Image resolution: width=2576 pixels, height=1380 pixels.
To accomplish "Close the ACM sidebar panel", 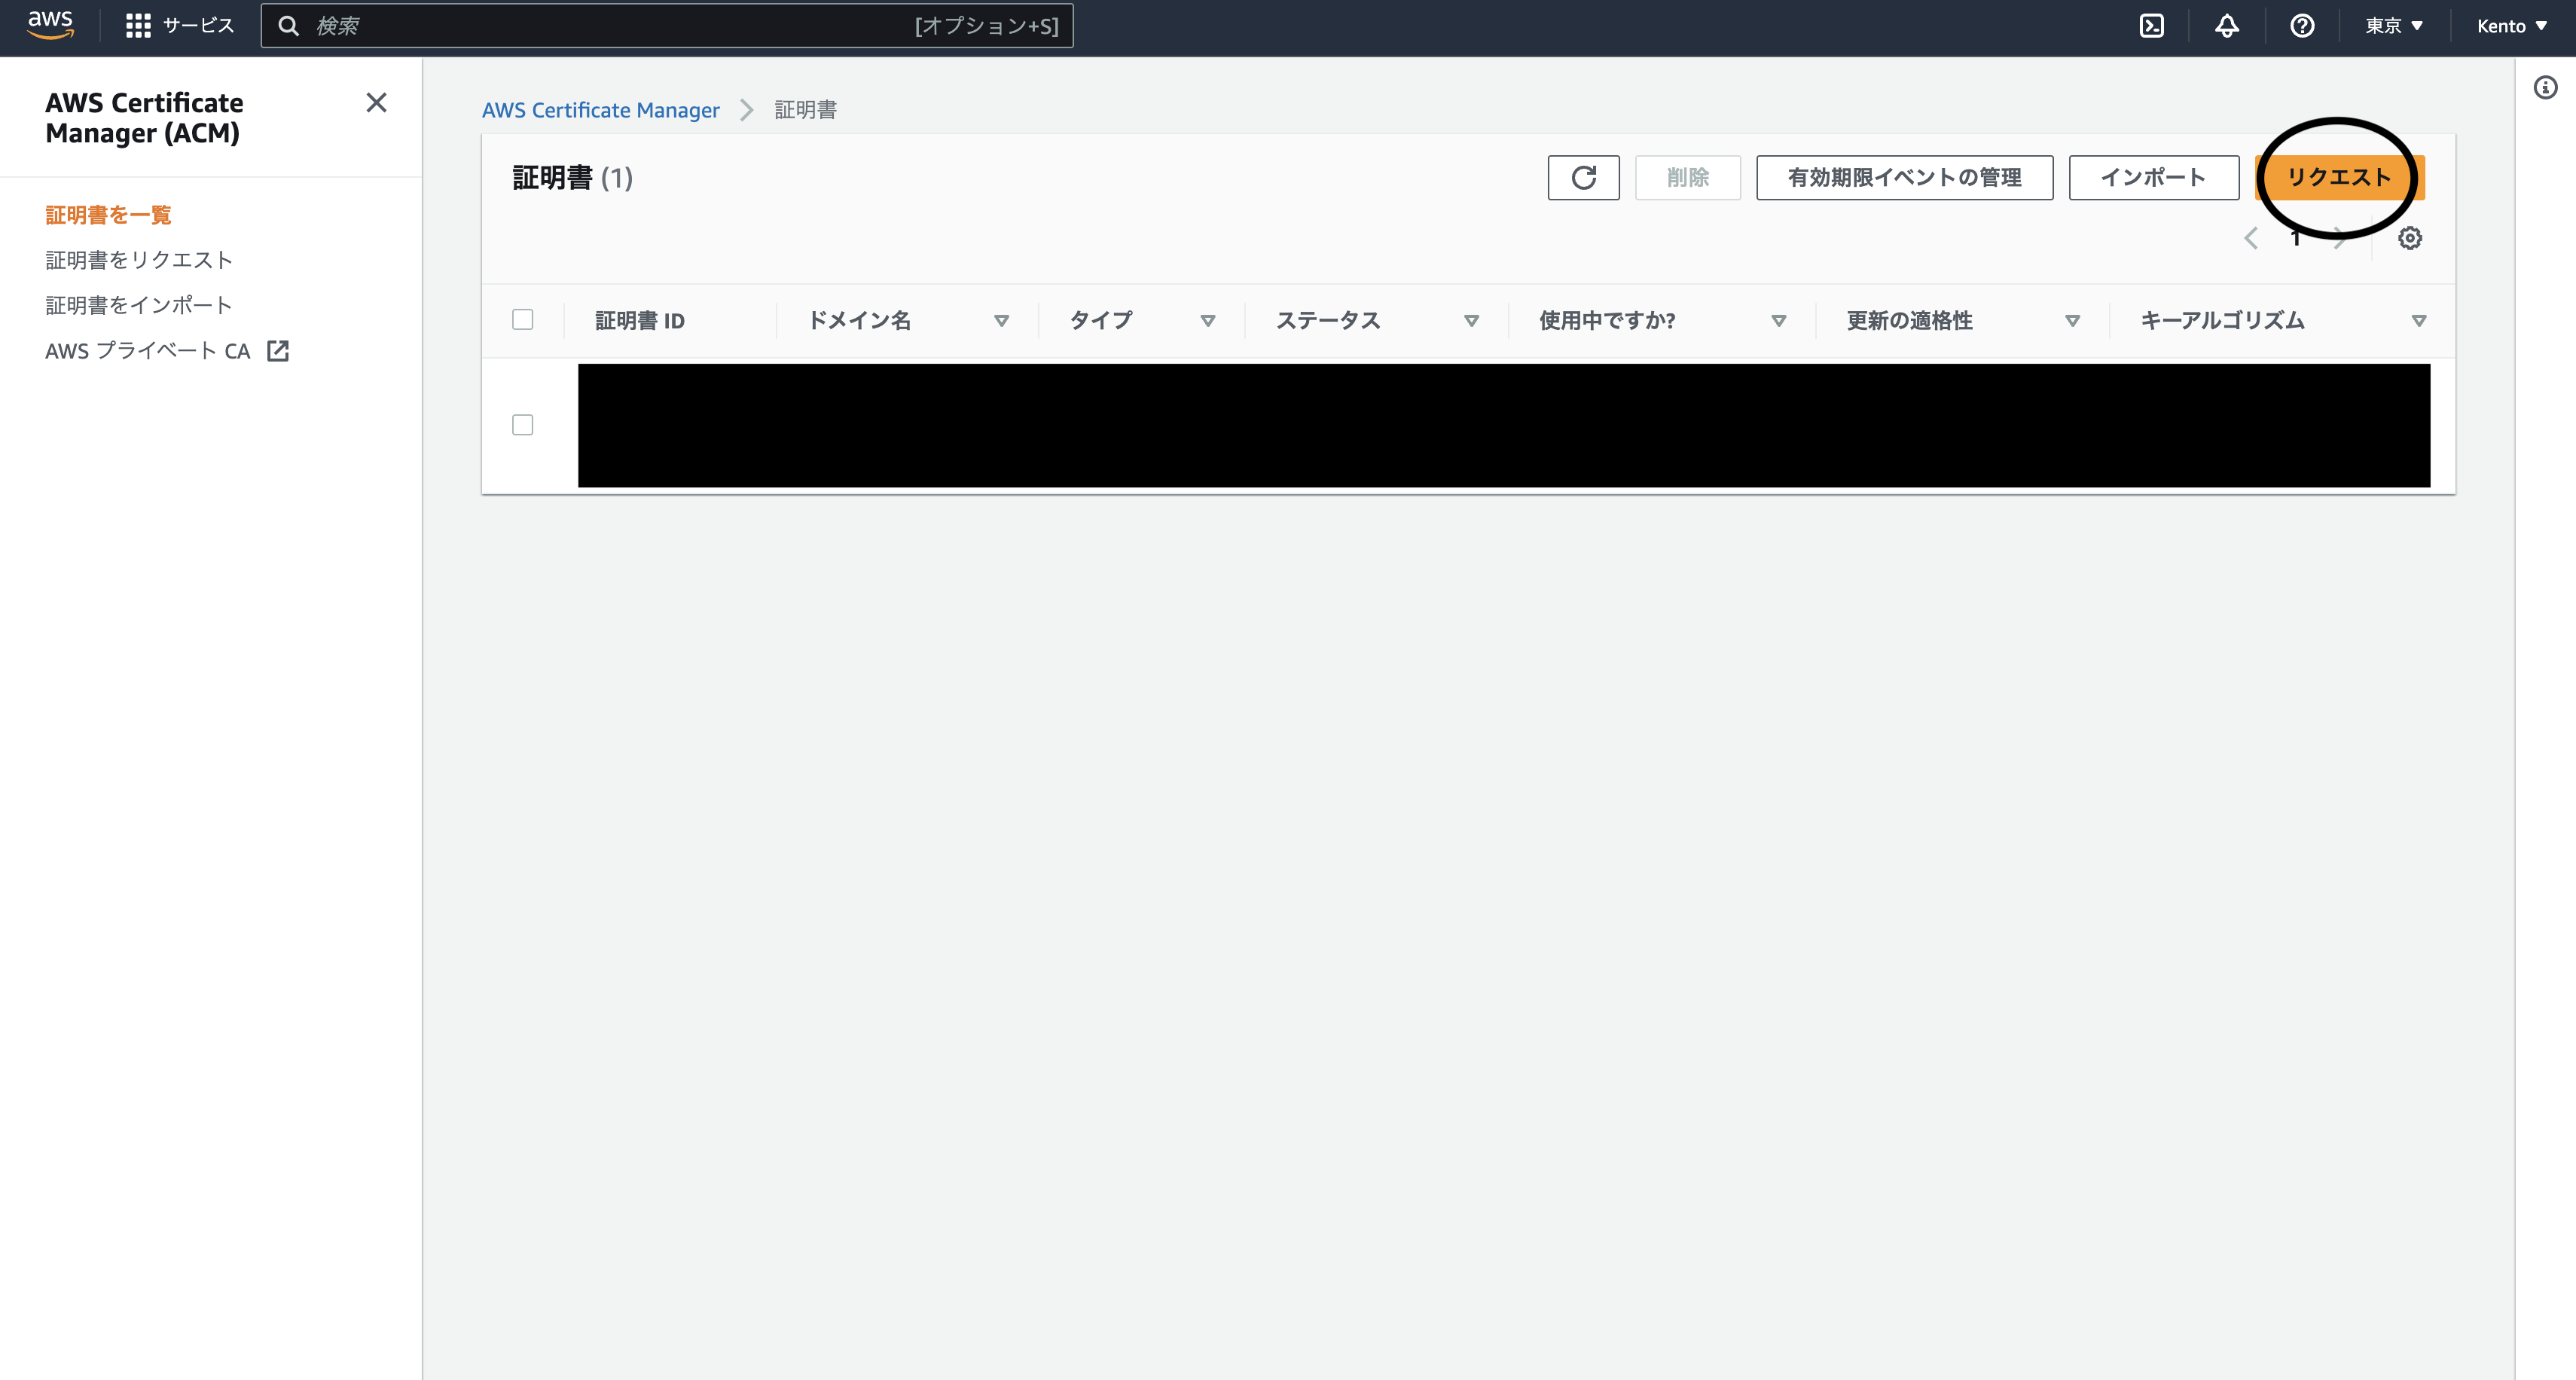I will pos(376,103).
